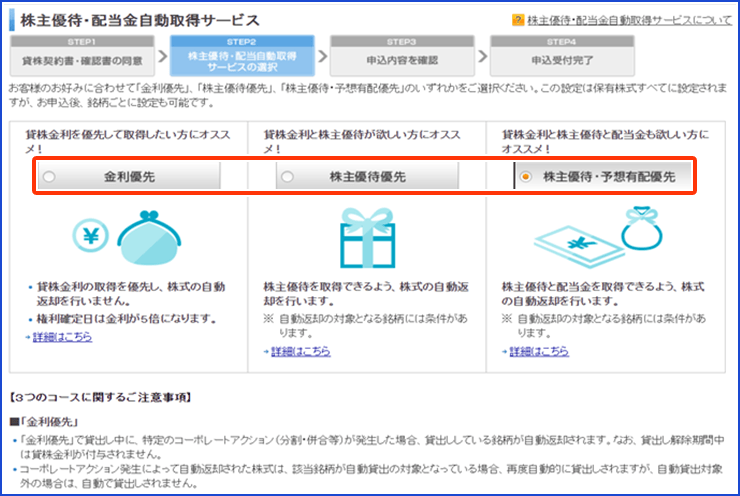Click the help icon beside サービスについて link

point(518,20)
